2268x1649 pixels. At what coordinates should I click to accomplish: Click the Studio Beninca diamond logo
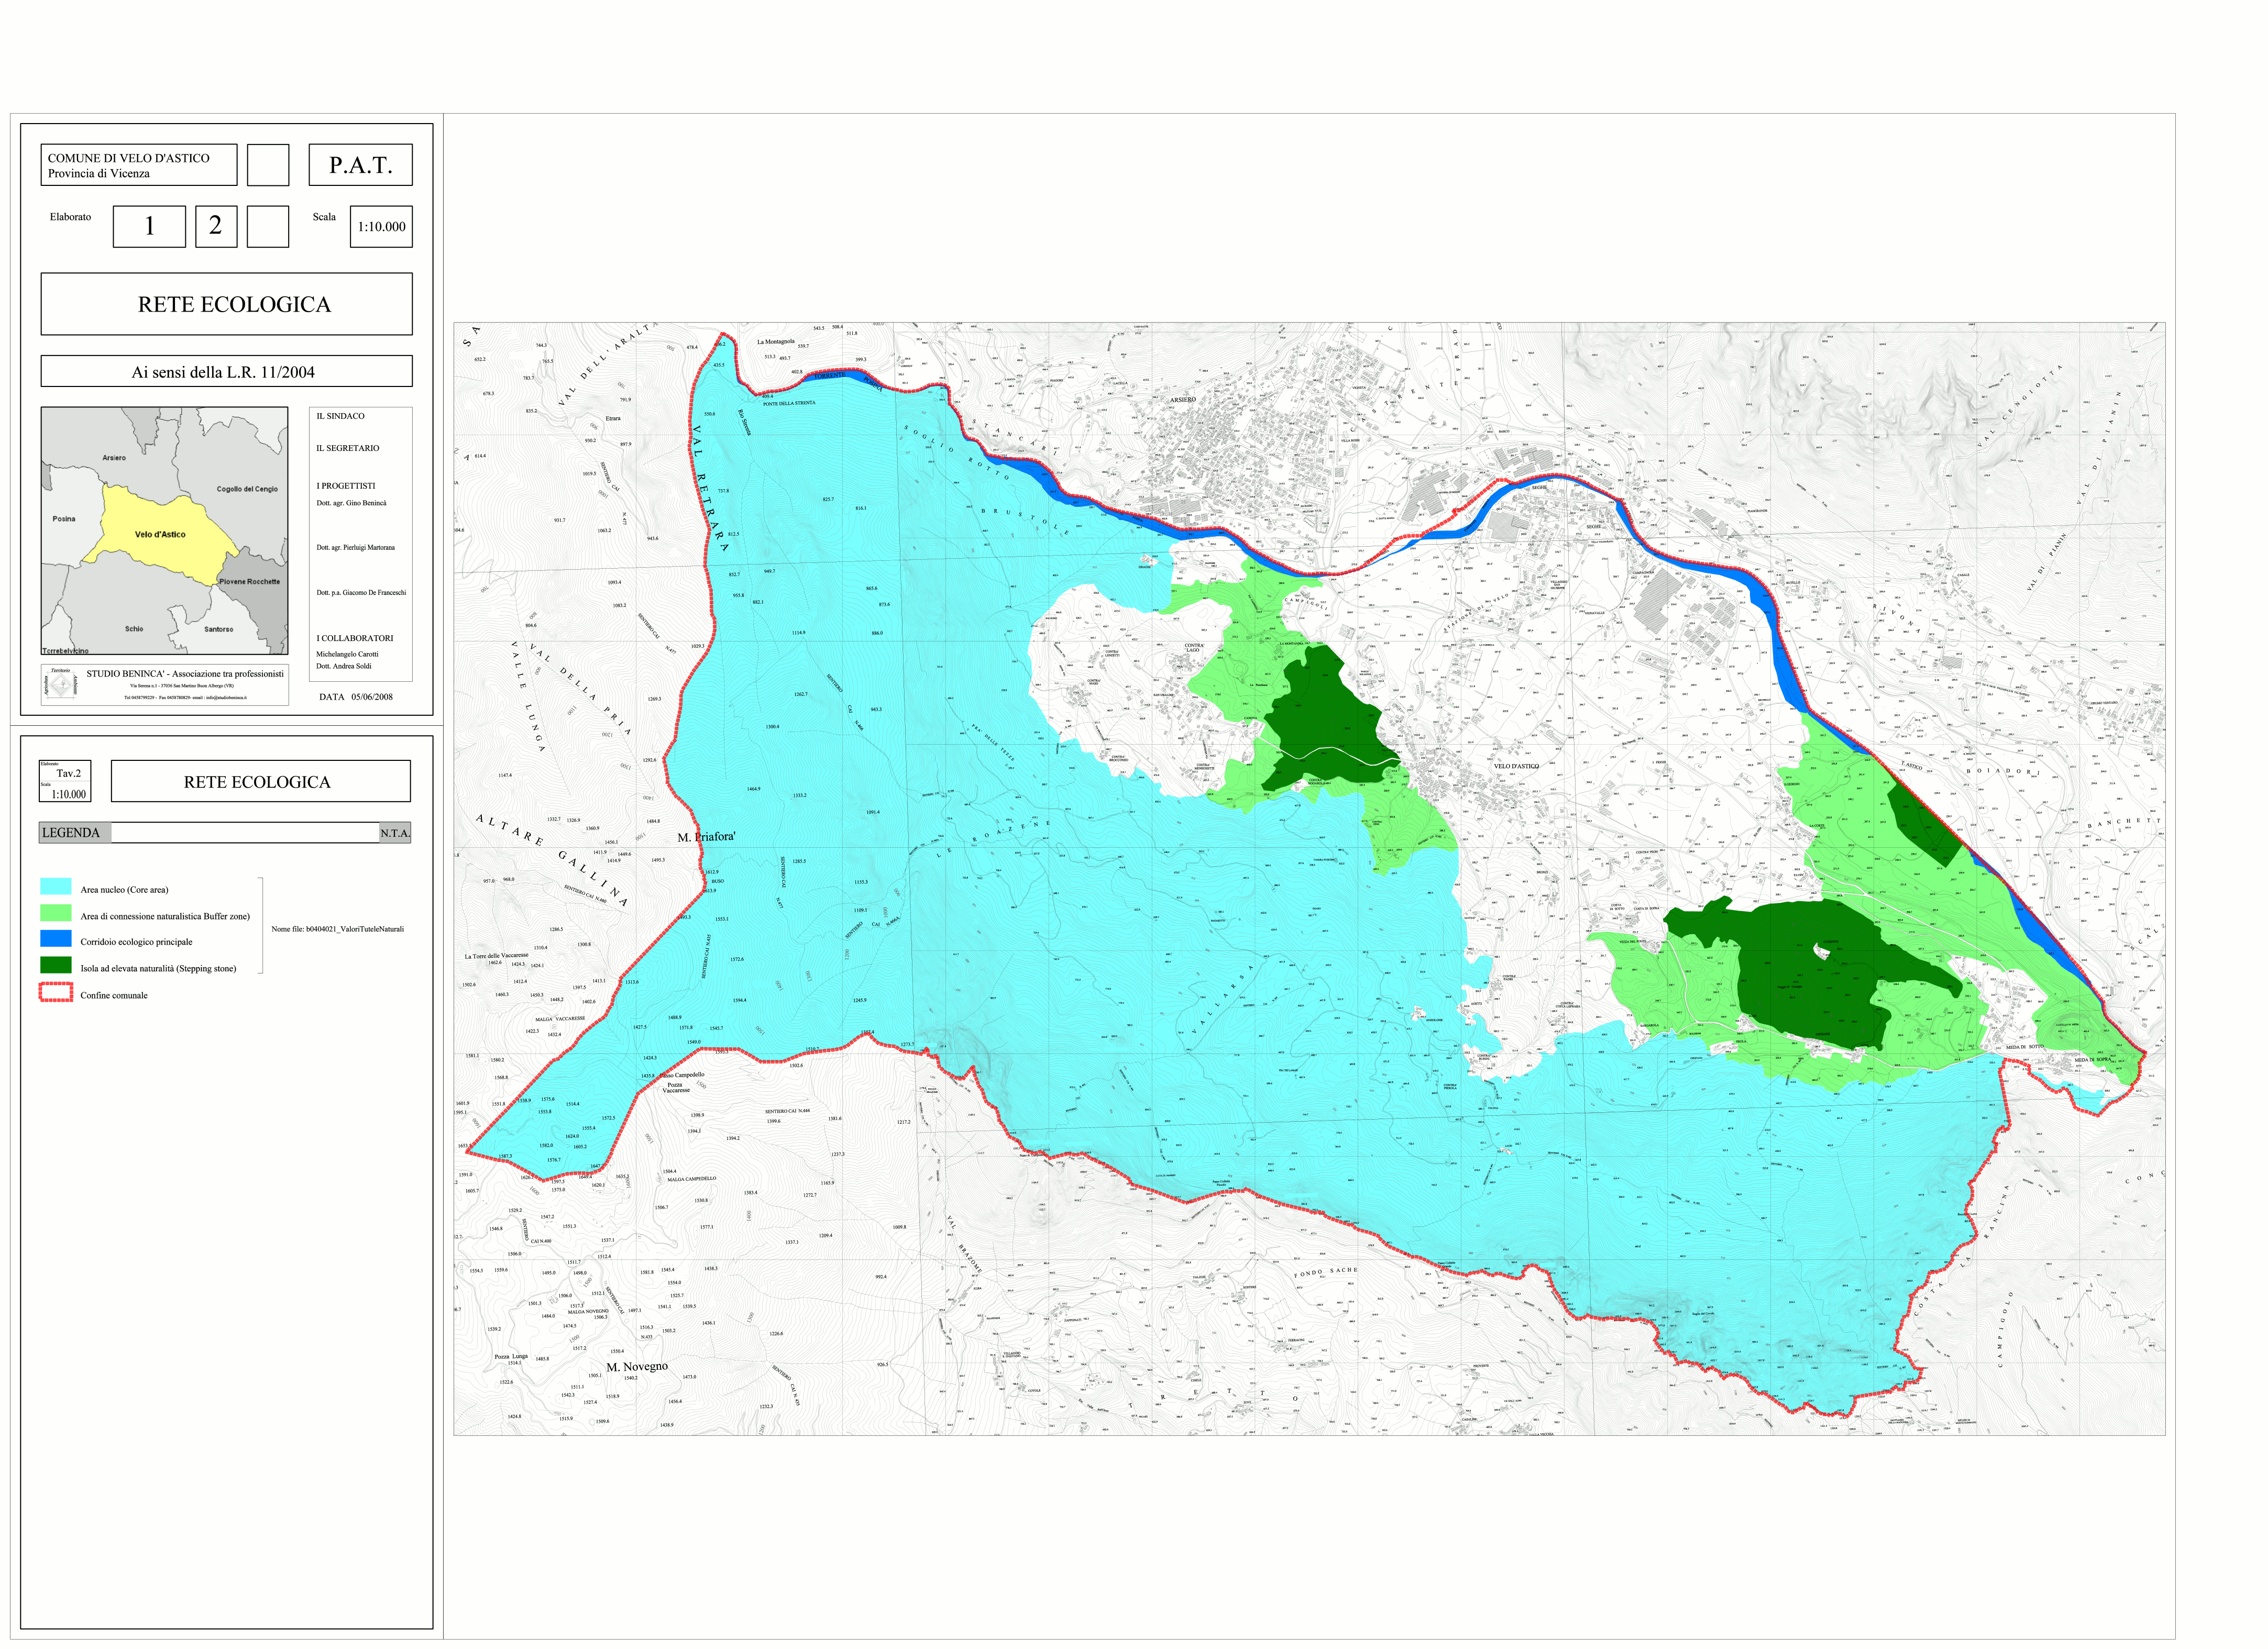pos(60,685)
